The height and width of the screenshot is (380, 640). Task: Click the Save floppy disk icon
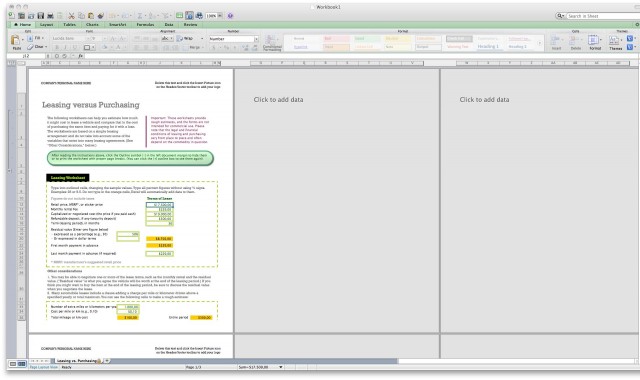click(x=41, y=16)
